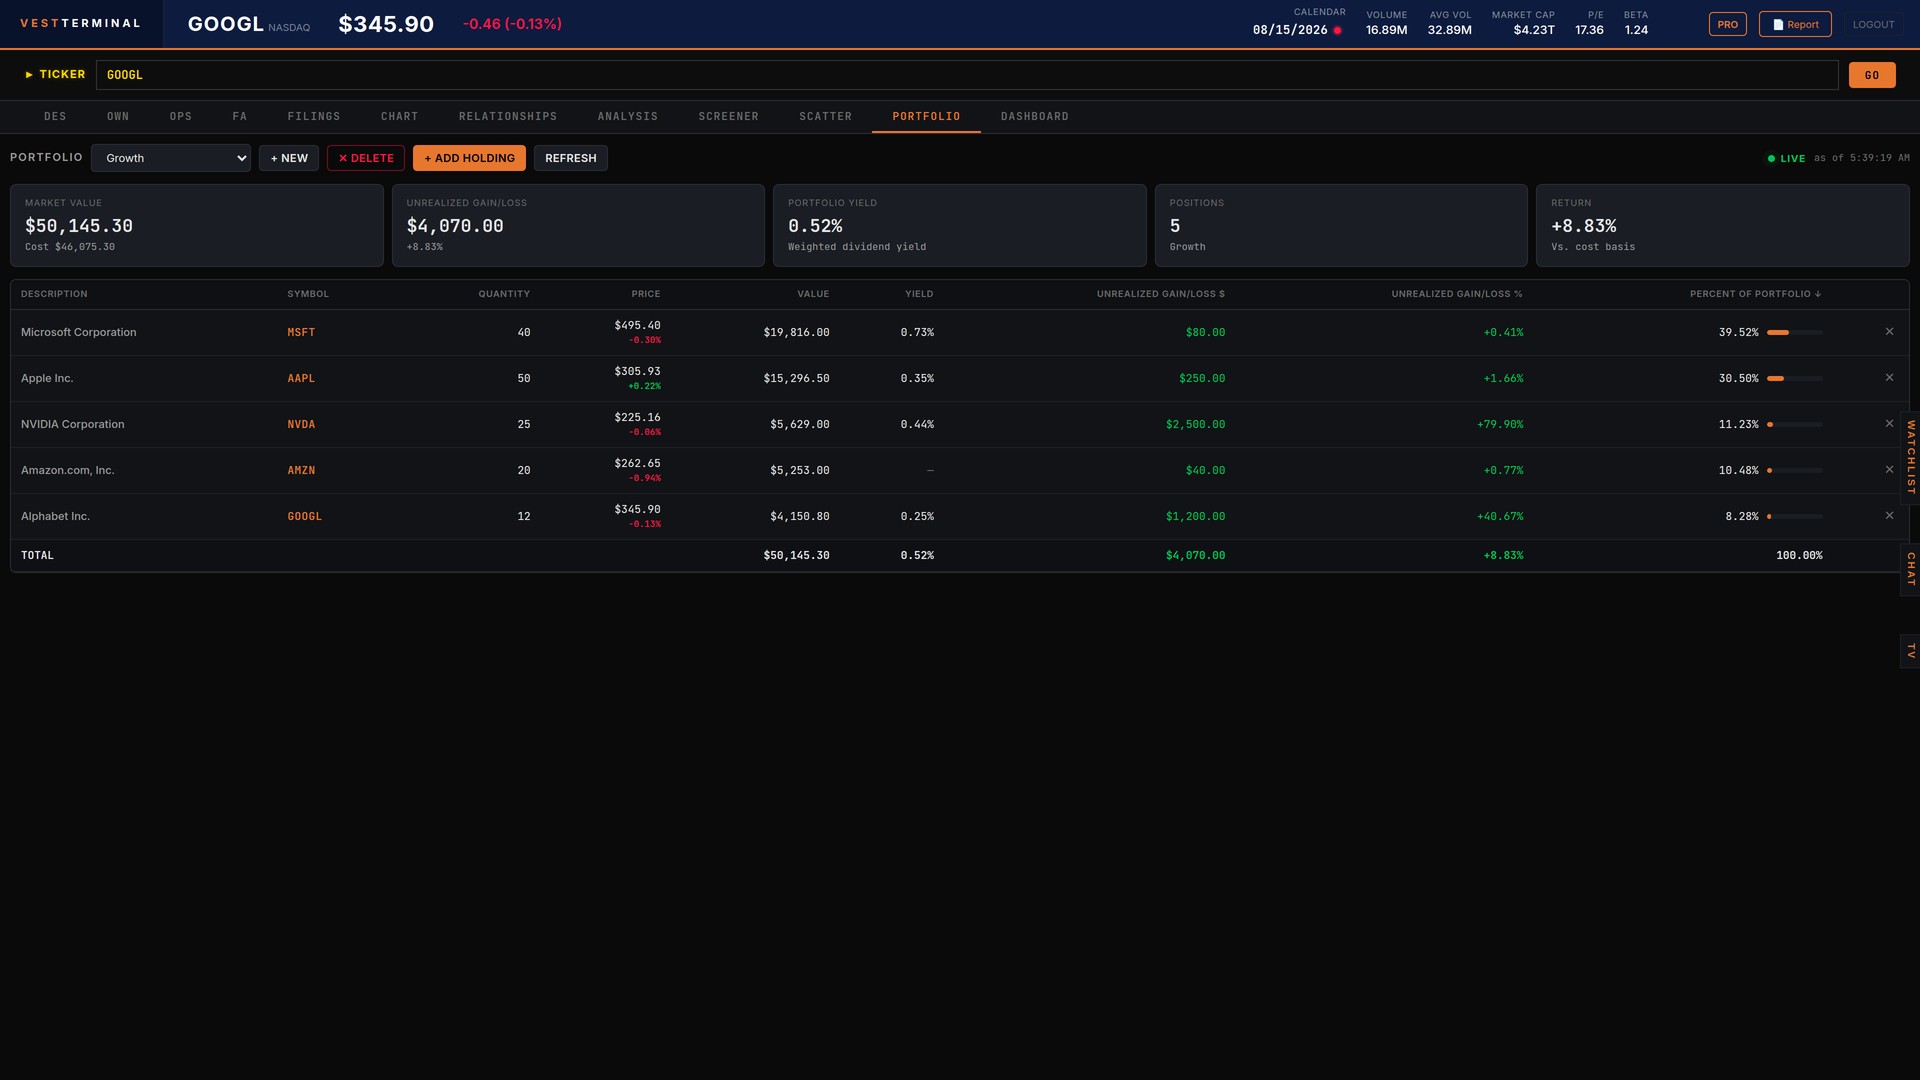
Task: Remove the Microsoft Corporation holding row
Action: (1889, 332)
